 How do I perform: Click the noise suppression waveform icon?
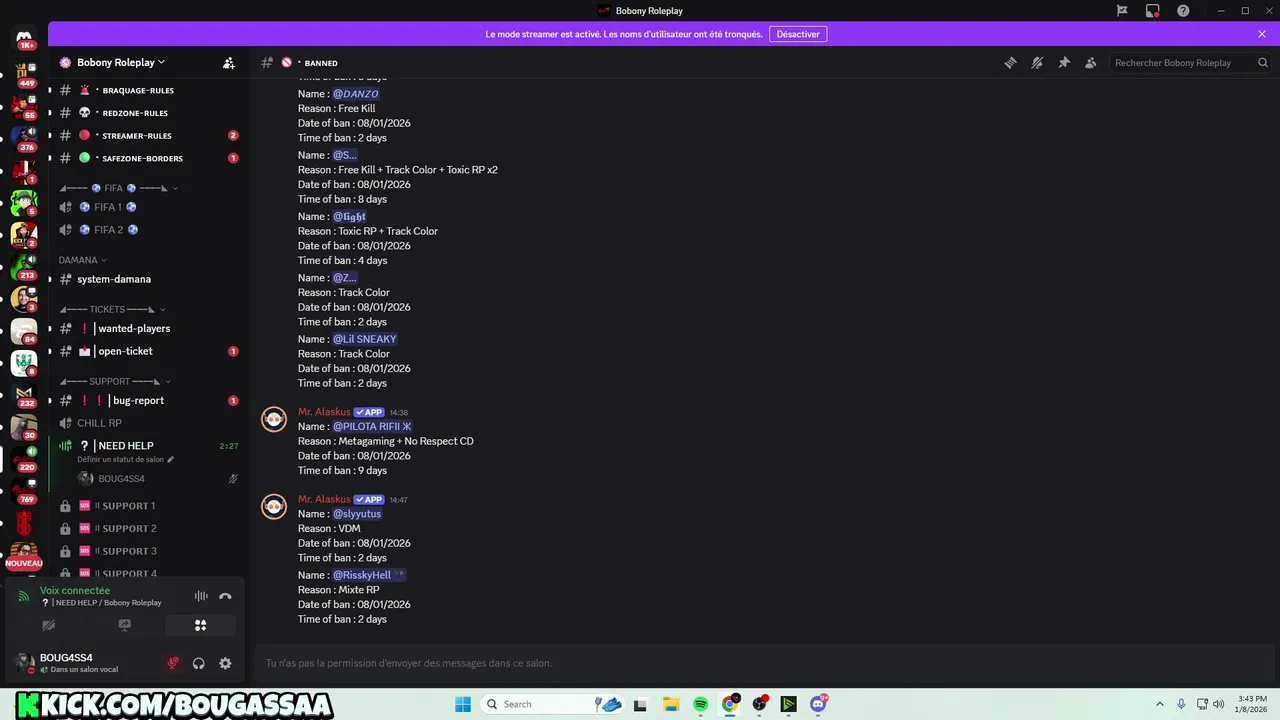(201, 596)
